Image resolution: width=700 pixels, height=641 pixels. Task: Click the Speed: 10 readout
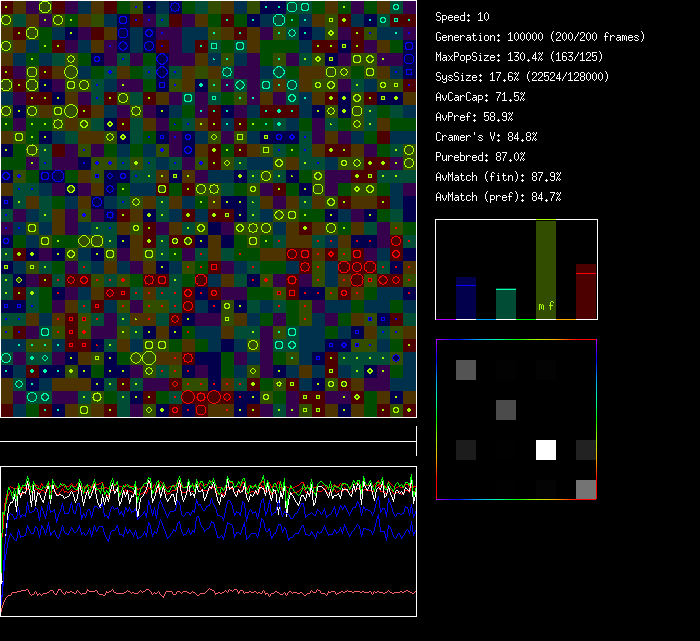coord(463,17)
